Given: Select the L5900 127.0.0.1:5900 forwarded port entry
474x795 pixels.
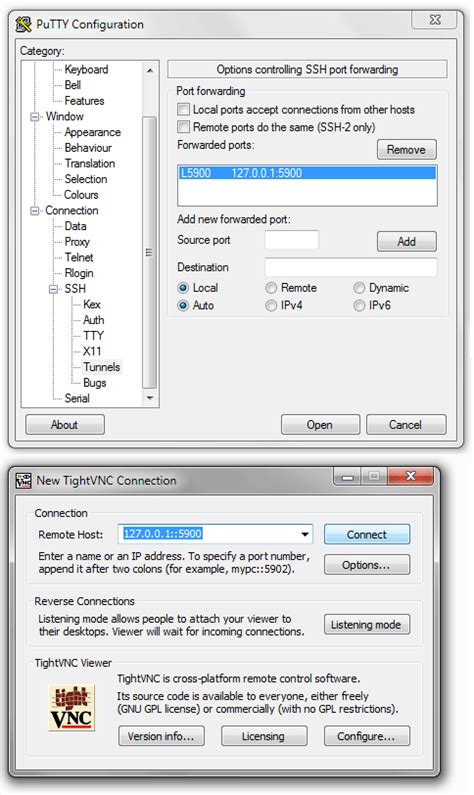Looking at the screenshot, I should pyautogui.click(x=307, y=173).
